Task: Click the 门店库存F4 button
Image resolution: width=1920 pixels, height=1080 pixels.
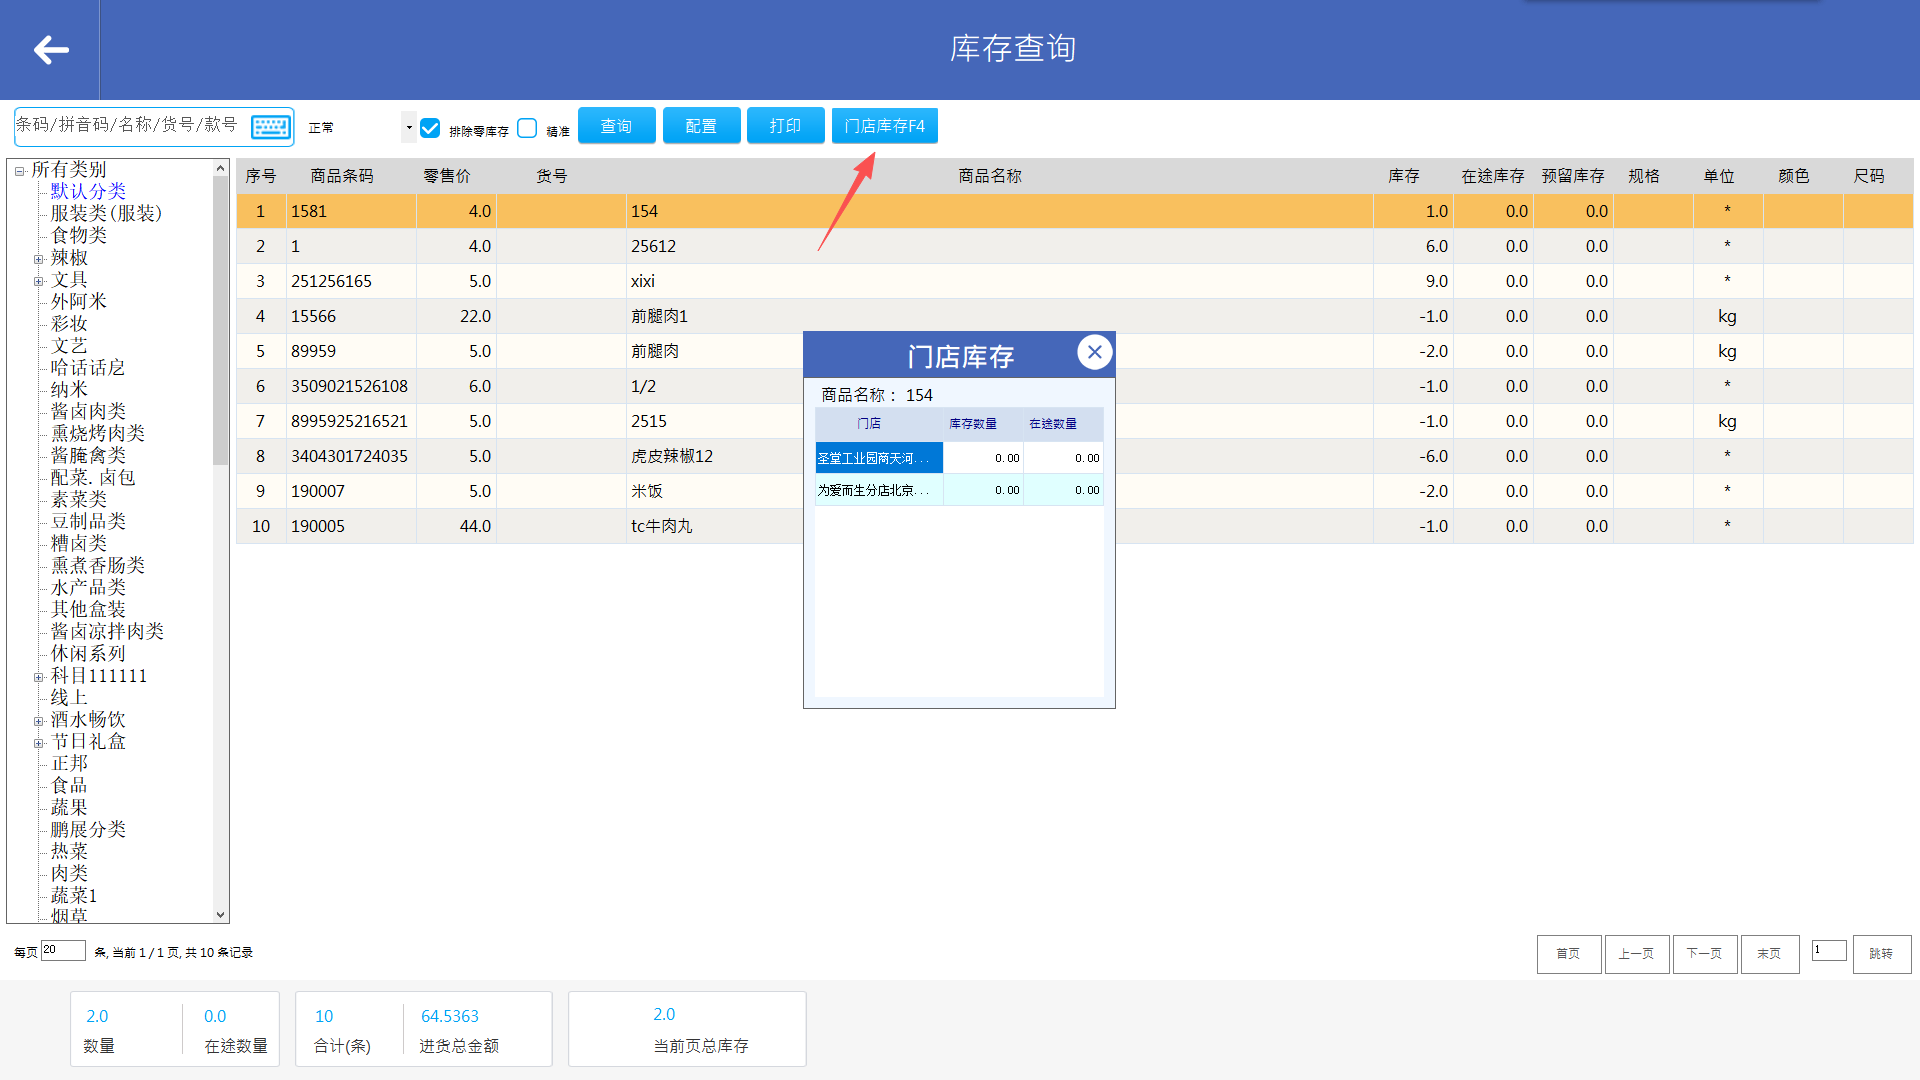Action: (x=884, y=126)
